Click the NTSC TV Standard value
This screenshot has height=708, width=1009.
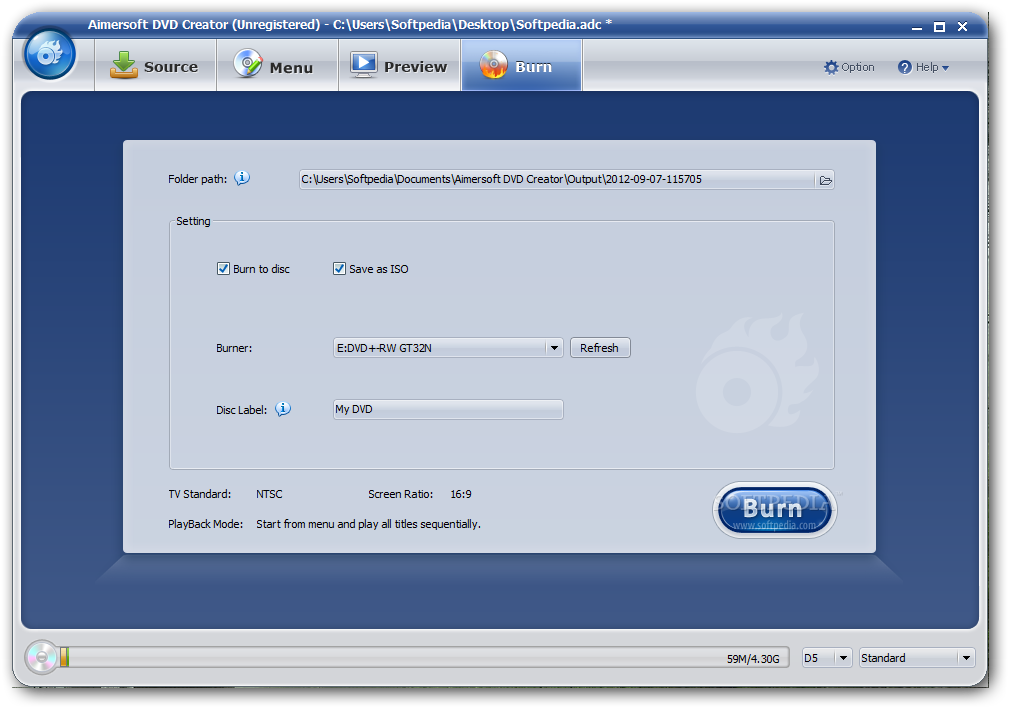coord(269,494)
